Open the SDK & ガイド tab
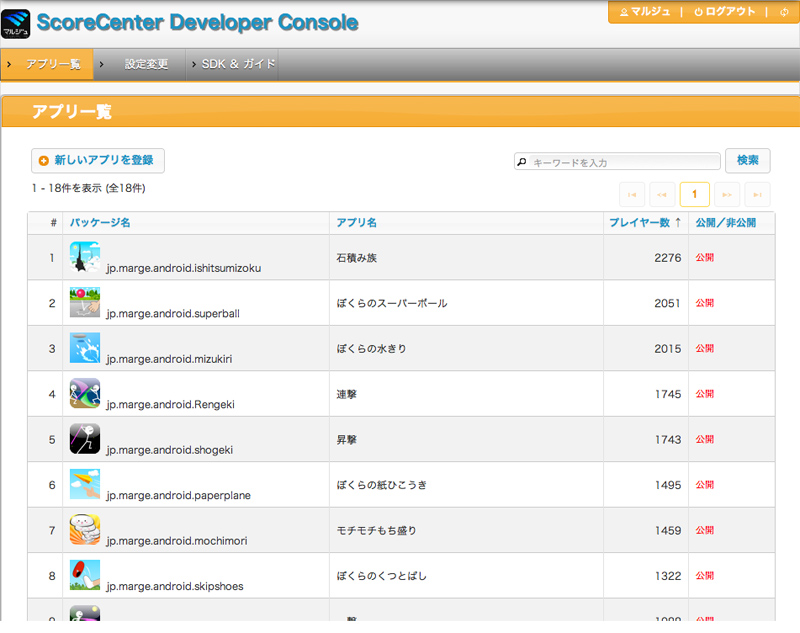The height and width of the screenshot is (633, 800). 238,64
